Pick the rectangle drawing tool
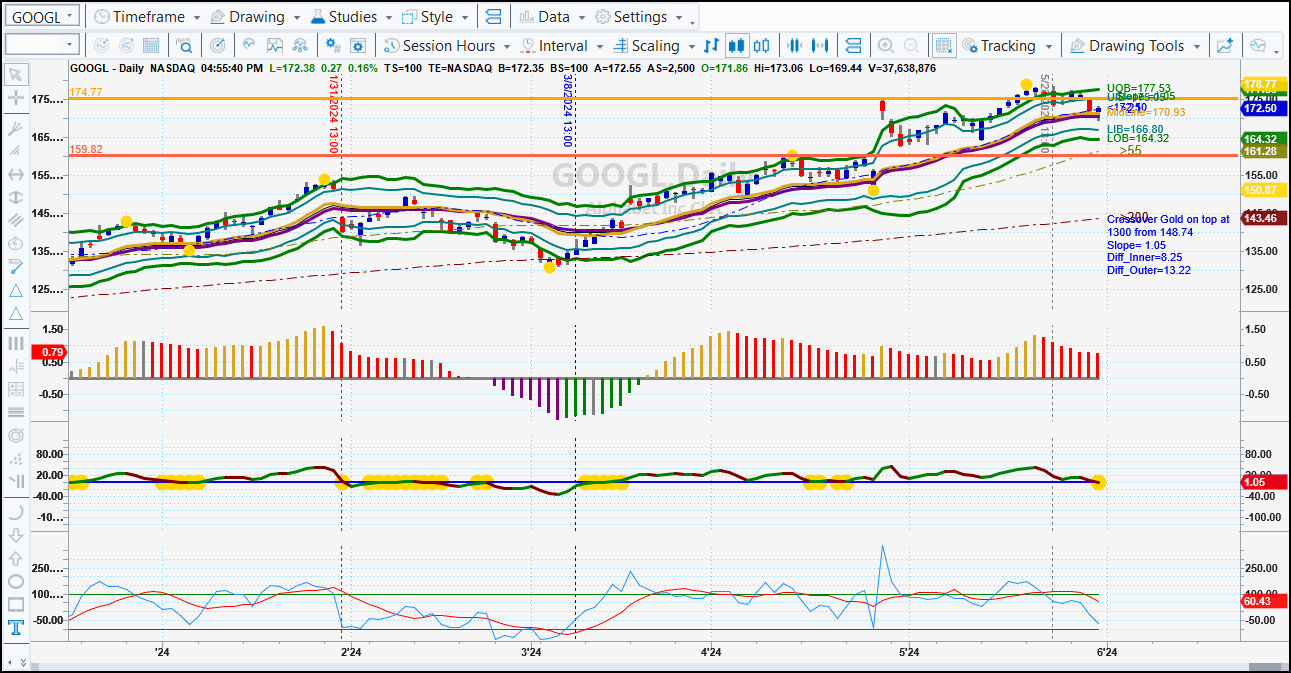 [16, 604]
